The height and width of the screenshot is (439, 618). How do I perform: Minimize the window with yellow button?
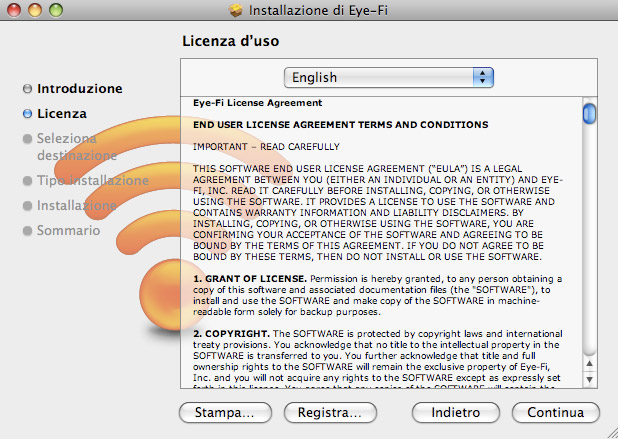(x=35, y=10)
